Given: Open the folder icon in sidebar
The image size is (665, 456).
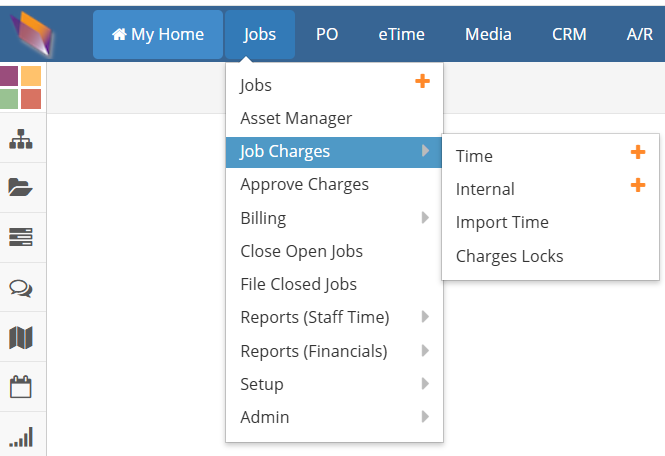Looking at the screenshot, I should tap(20, 187).
